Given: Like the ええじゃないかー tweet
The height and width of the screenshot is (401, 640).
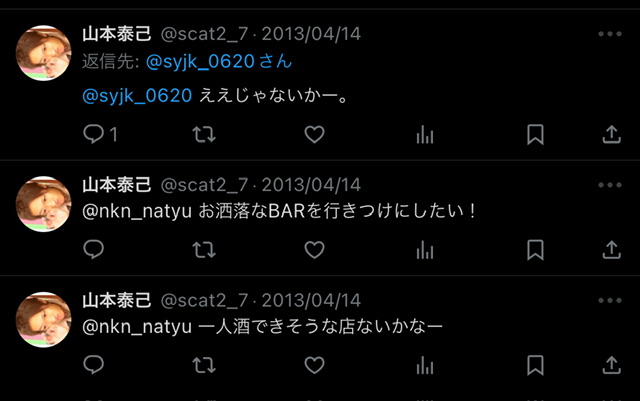Looking at the screenshot, I should point(314,134).
